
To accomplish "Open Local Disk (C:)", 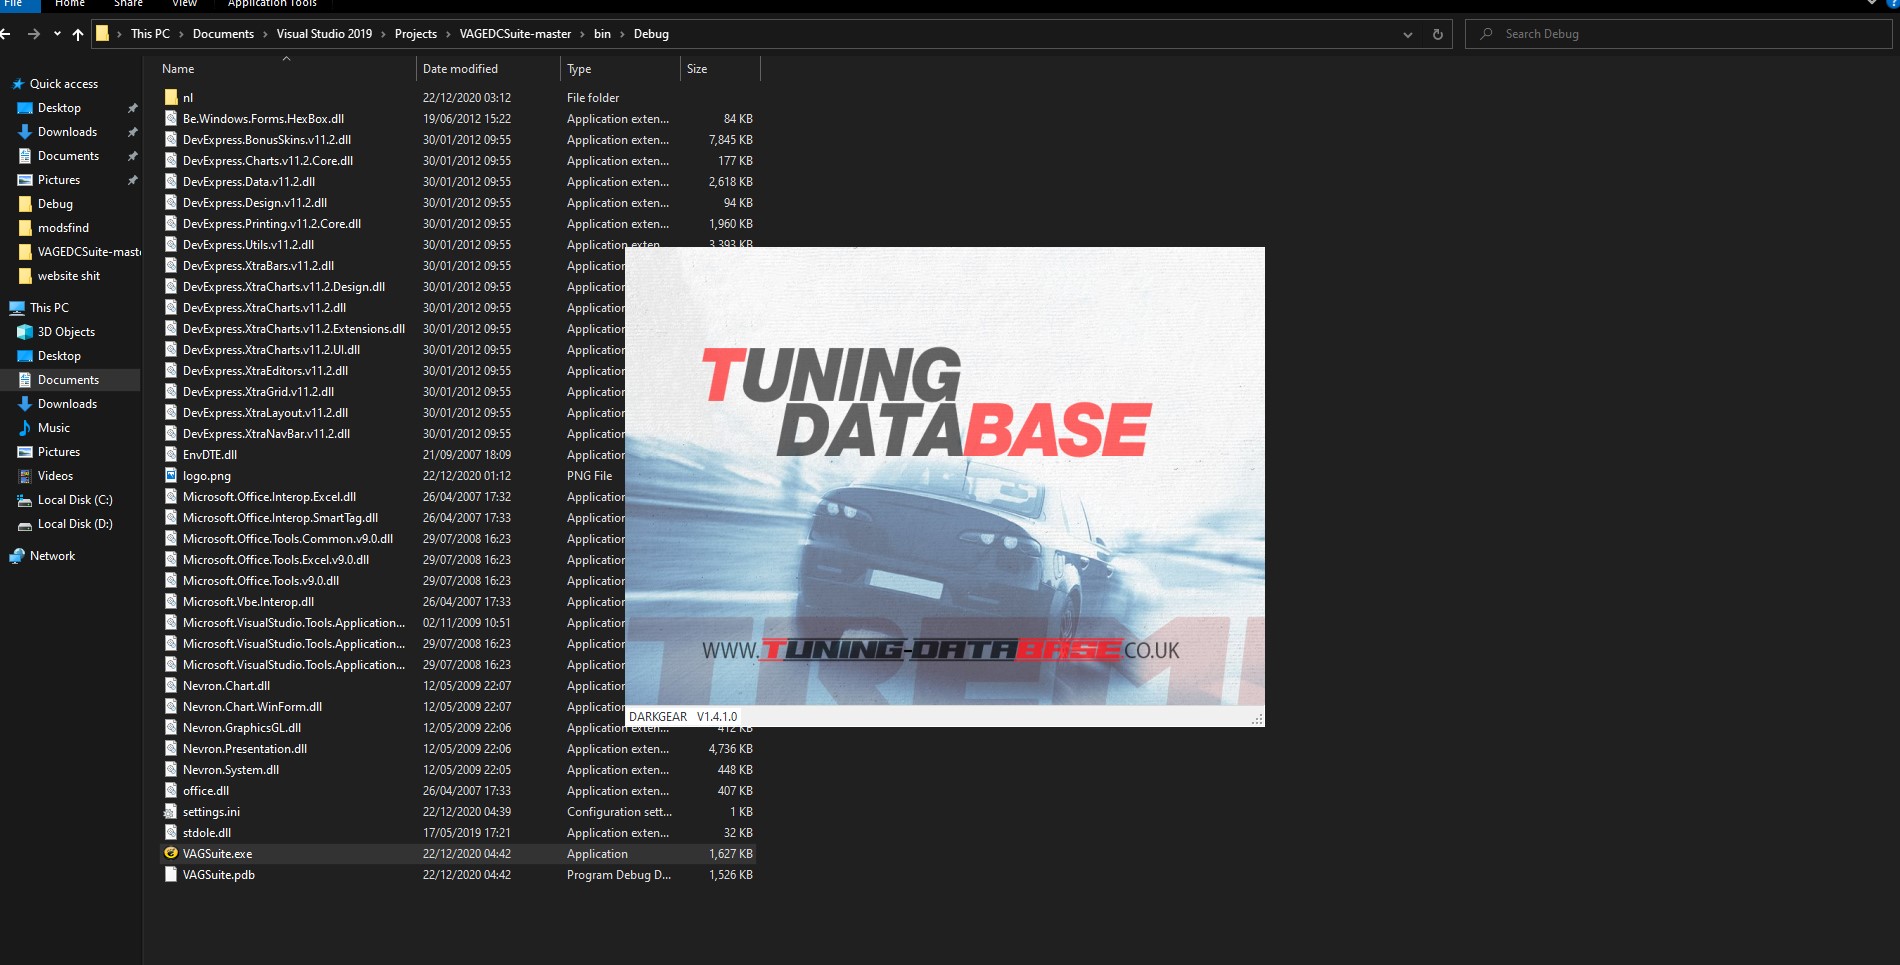I will [75, 500].
